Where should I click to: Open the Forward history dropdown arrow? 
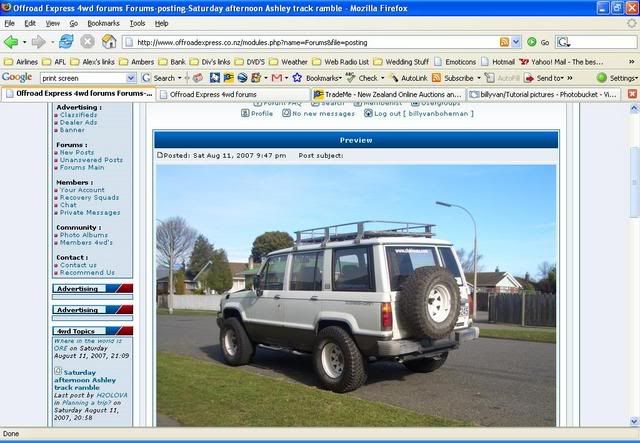[x=52, y=42]
